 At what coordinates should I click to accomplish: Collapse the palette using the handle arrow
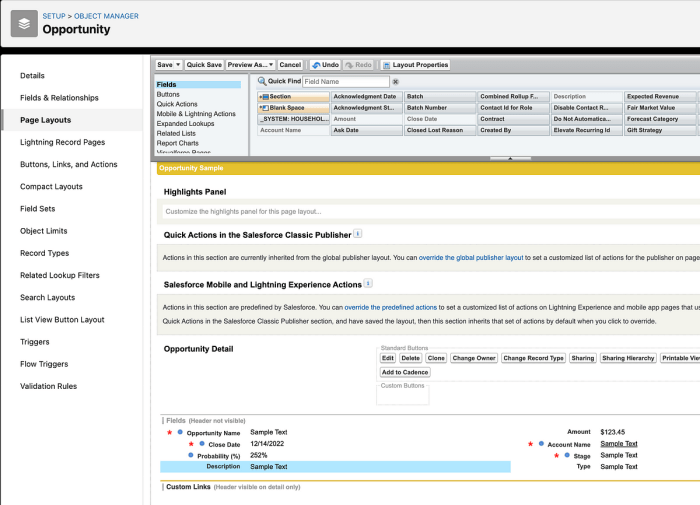[x=510, y=158]
